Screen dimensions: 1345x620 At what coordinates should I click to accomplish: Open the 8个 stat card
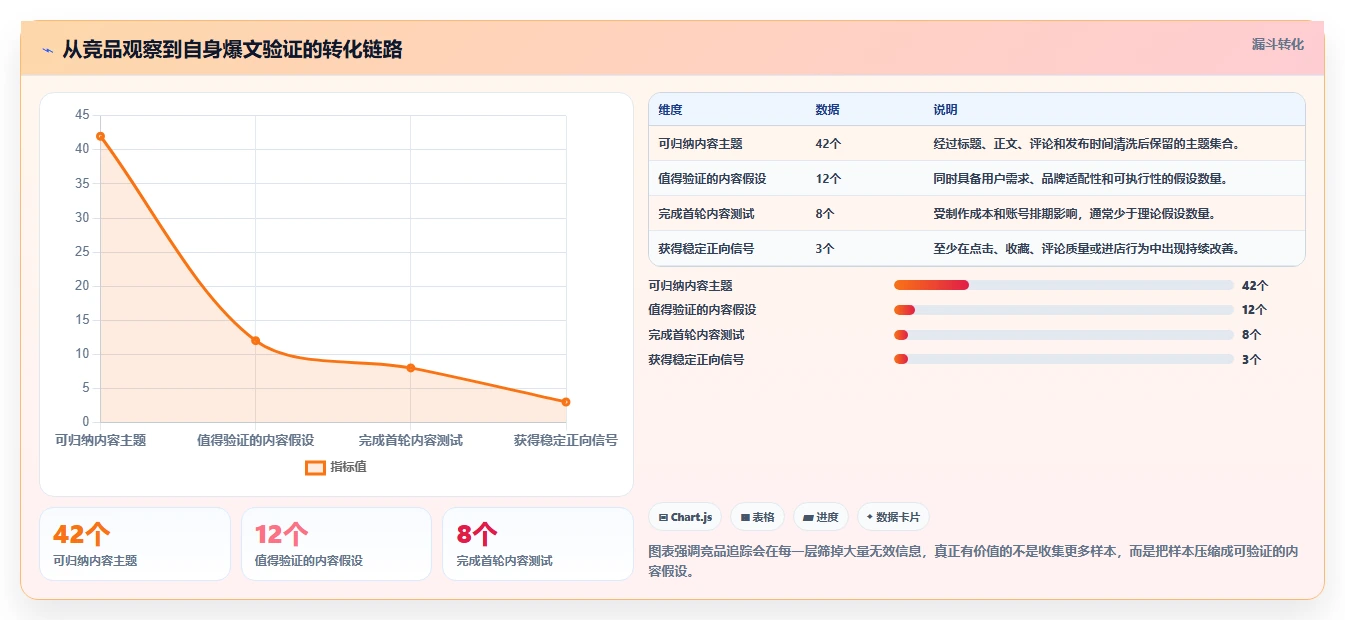537,544
